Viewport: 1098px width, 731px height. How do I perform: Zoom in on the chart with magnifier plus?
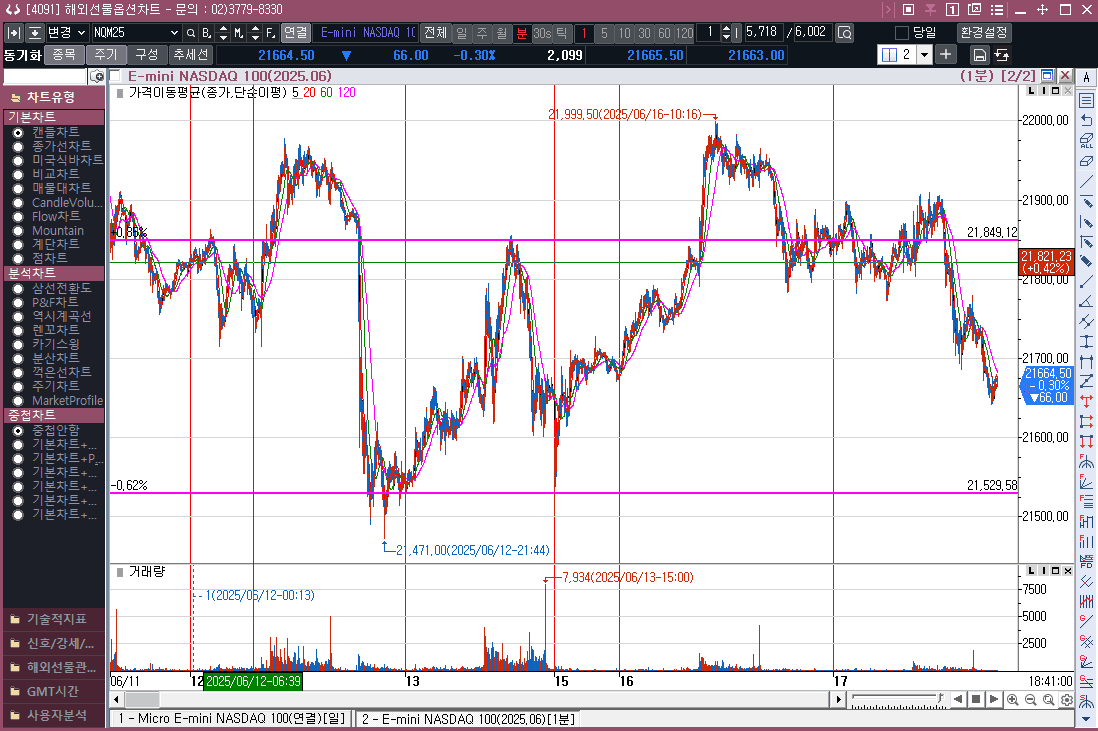click(x=1013, y=699)
